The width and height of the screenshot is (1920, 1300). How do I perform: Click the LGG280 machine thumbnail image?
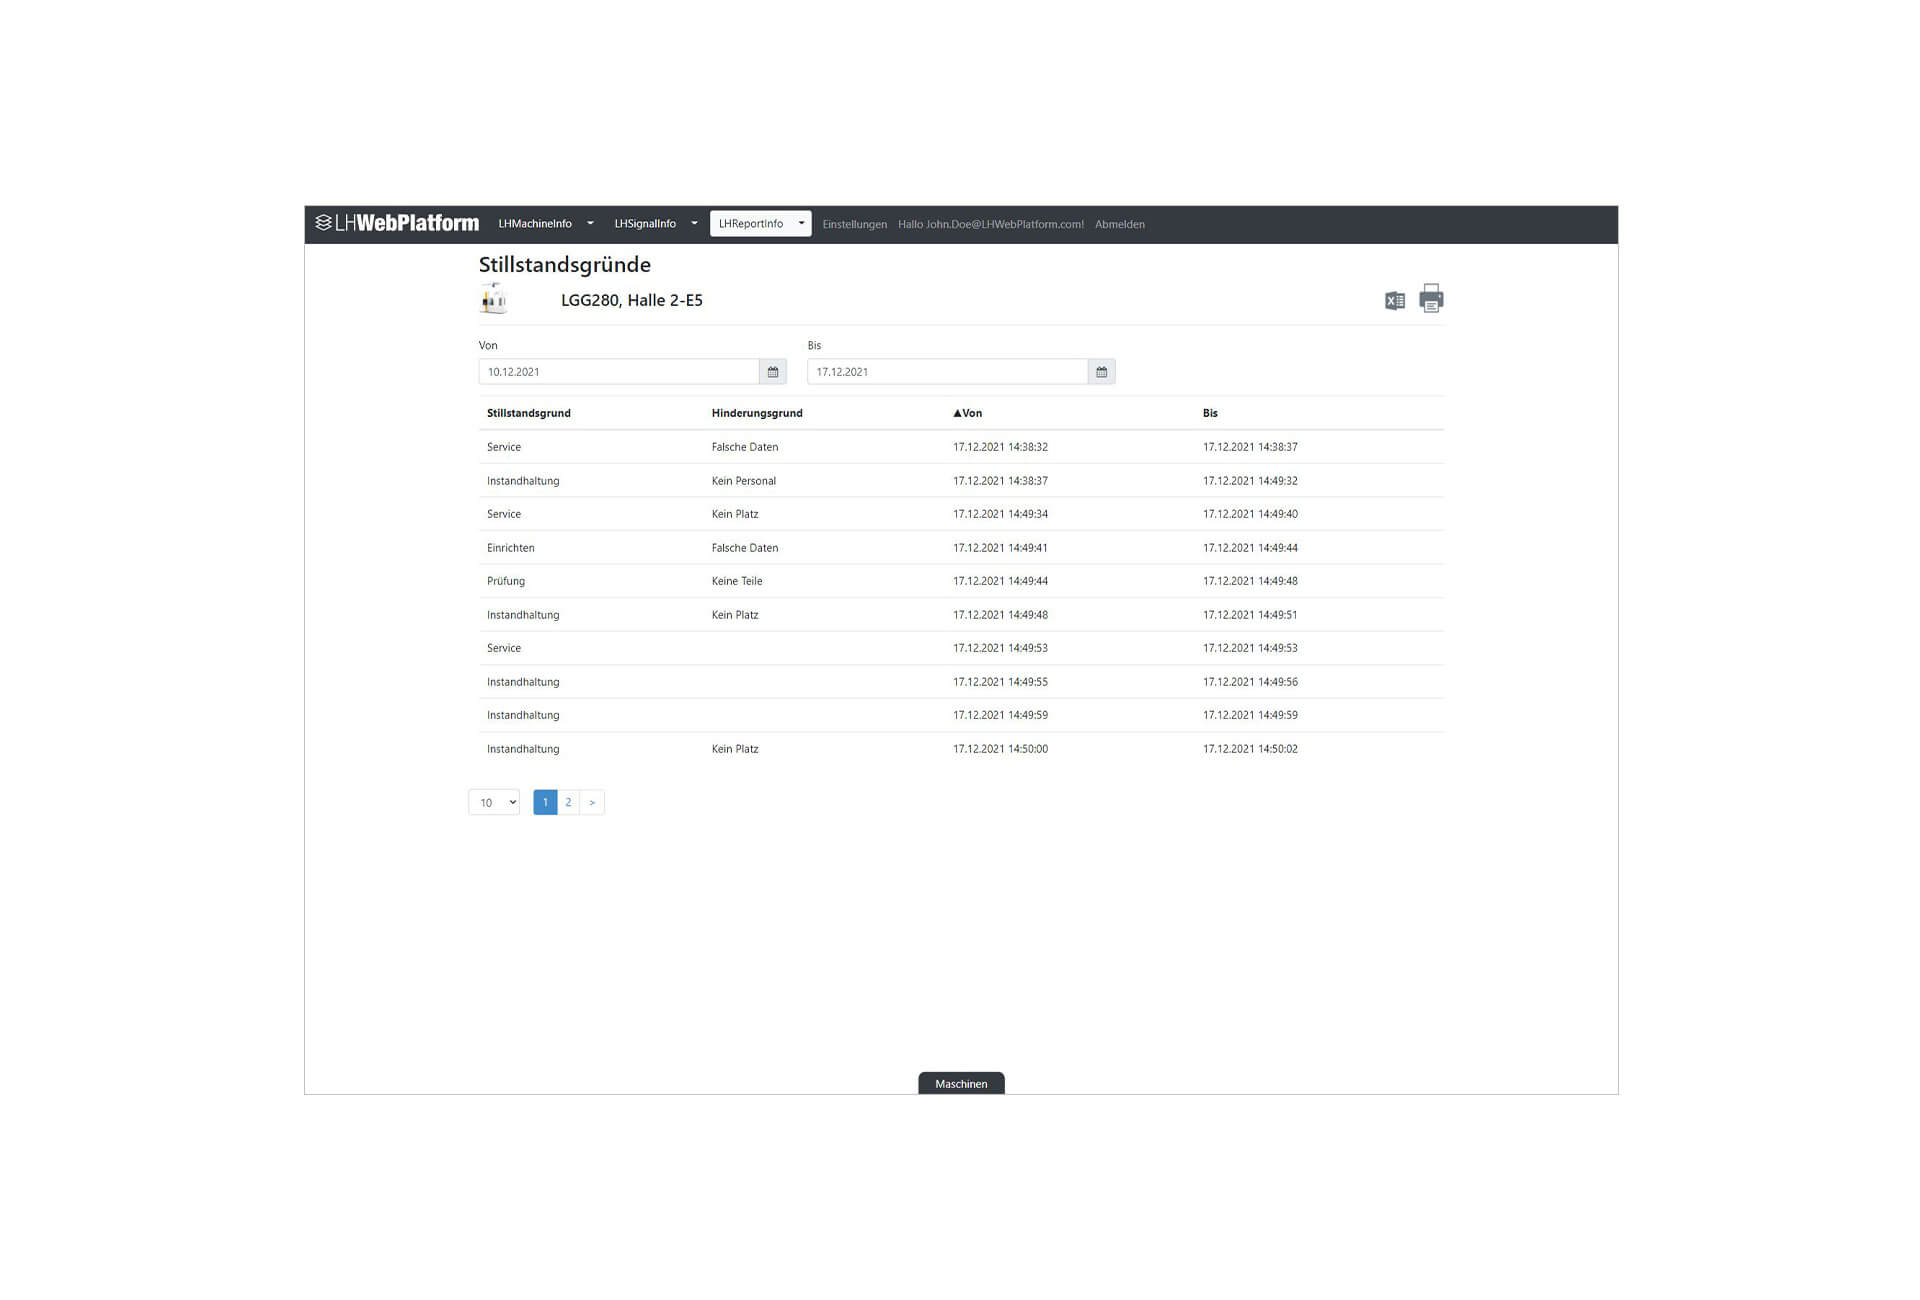click(494, 299)
